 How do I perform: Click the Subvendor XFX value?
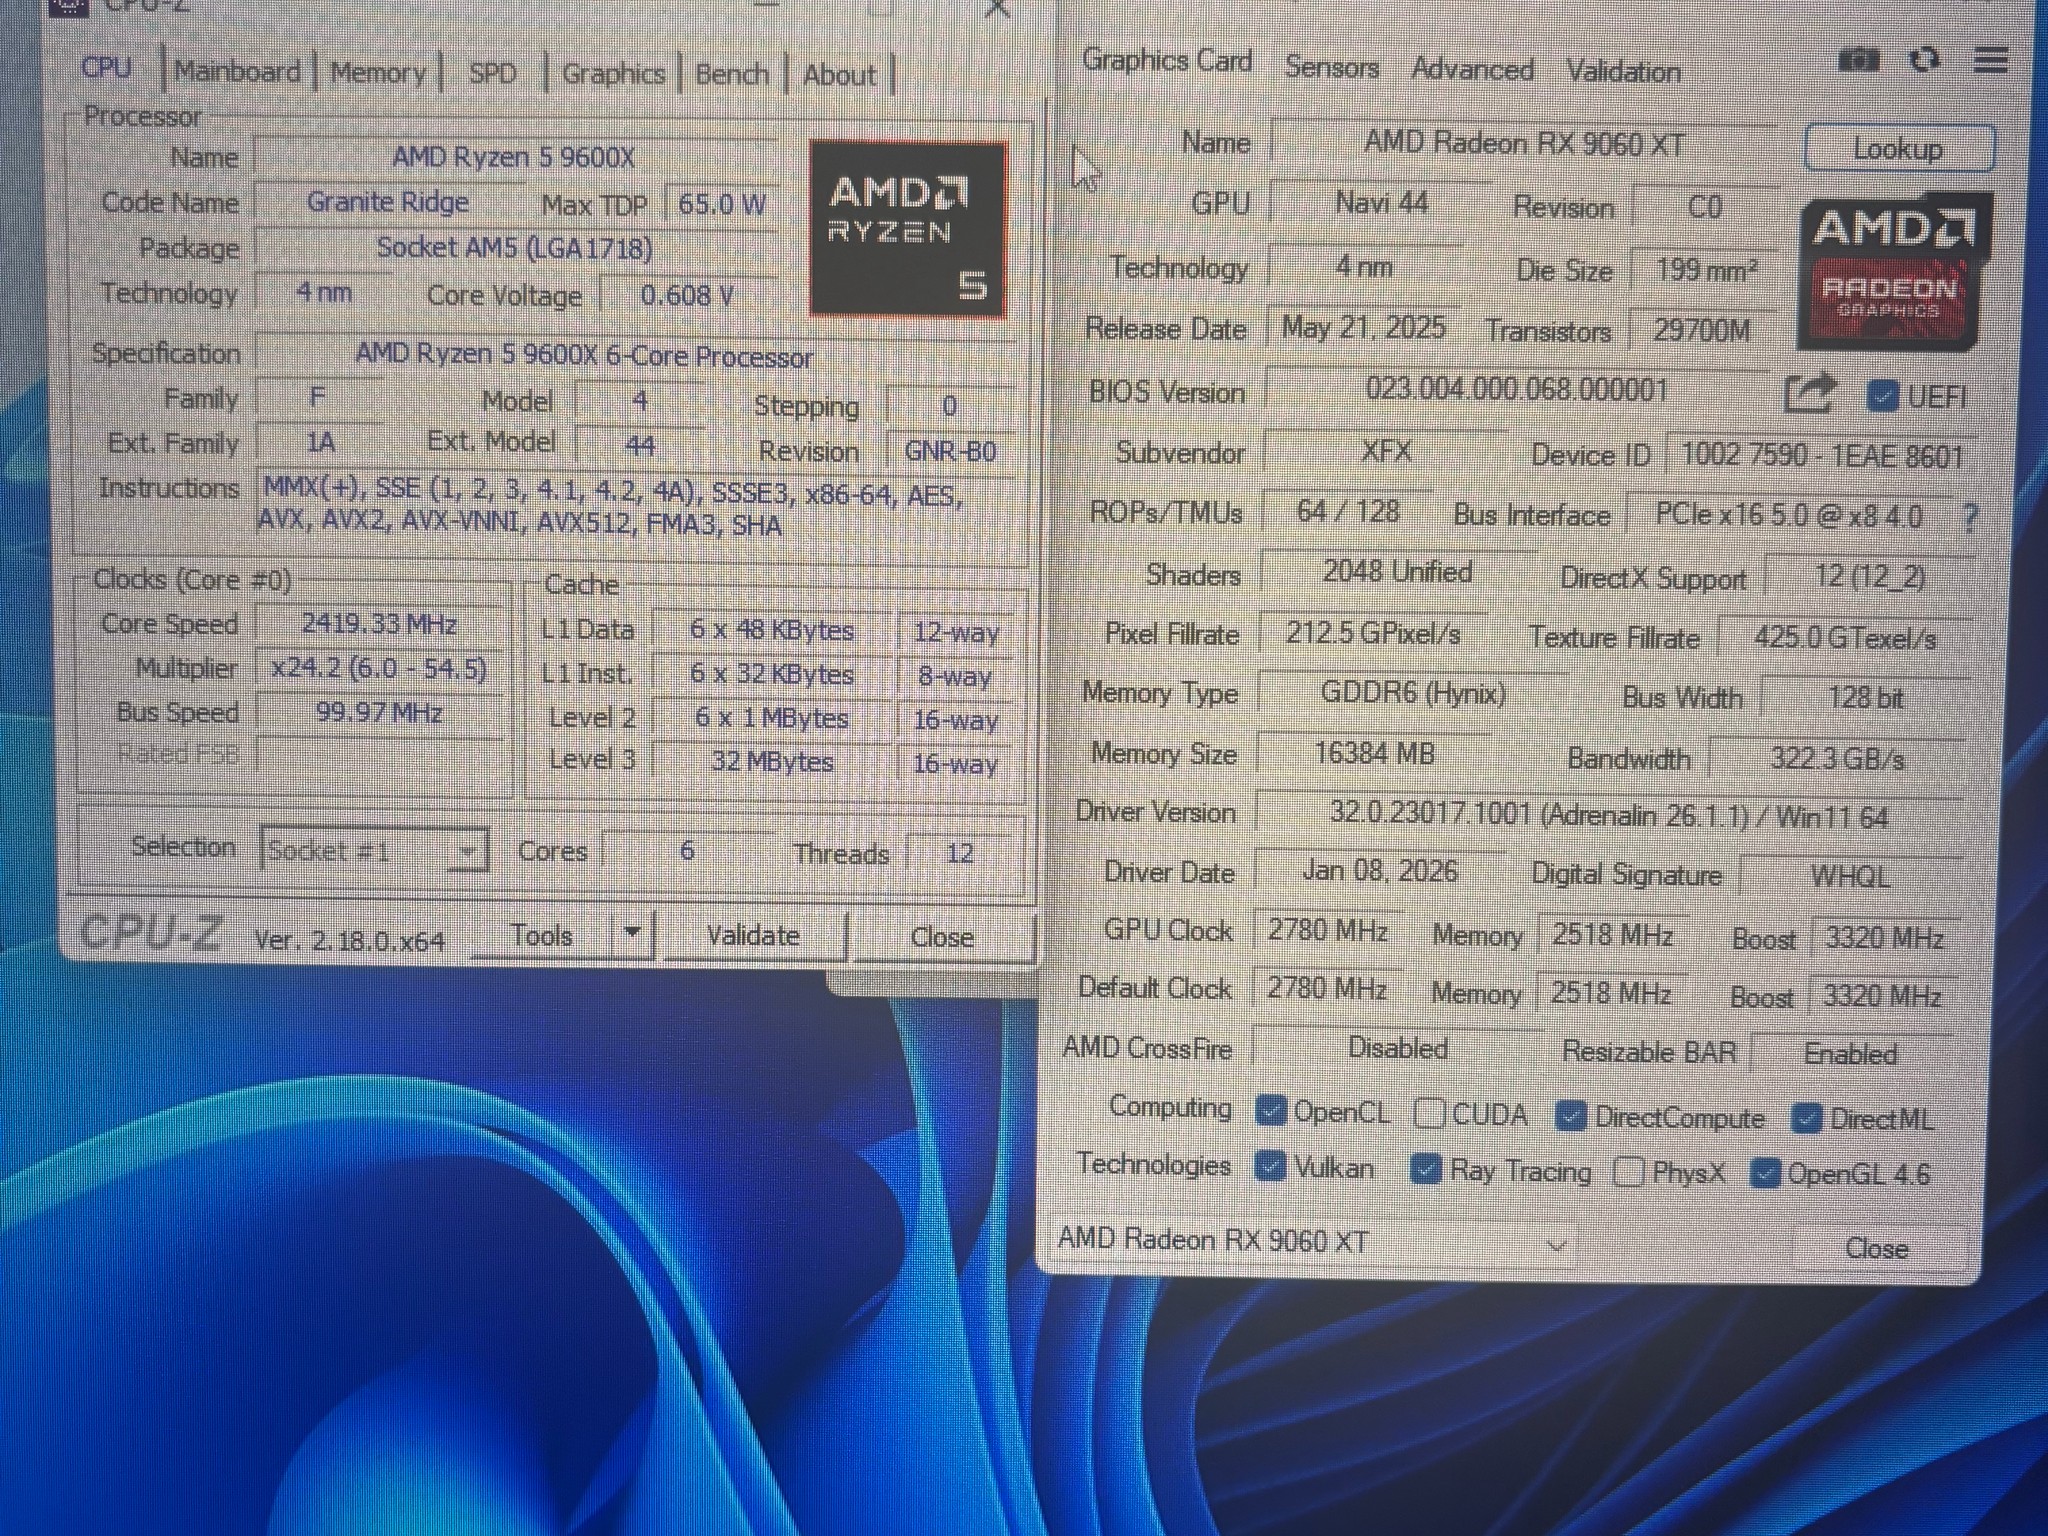1386,451
